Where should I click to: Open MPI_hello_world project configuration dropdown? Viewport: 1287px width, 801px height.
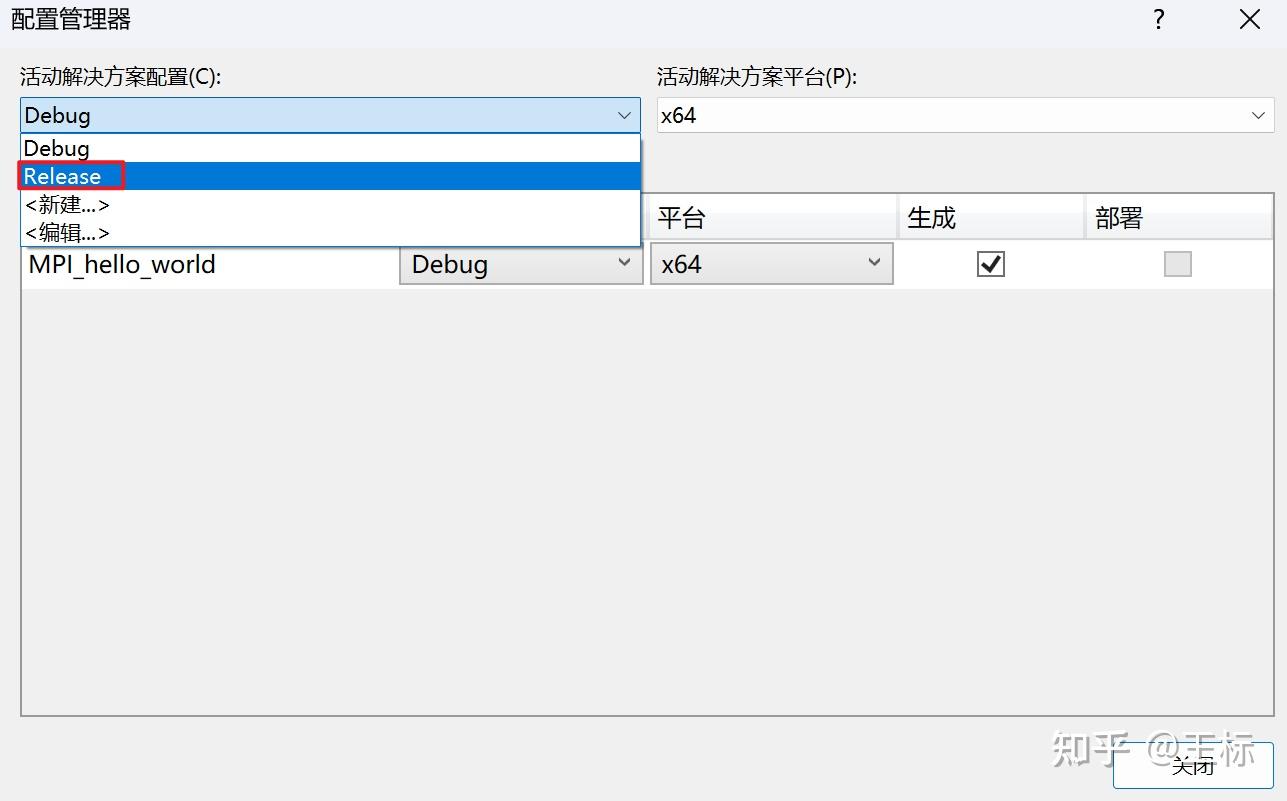(x=520, y=264)
